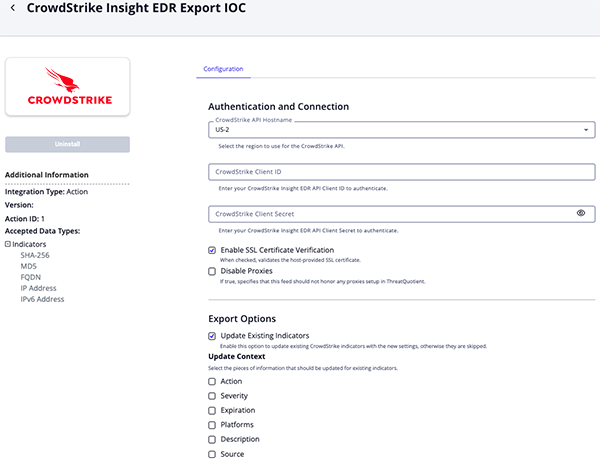600x459 pixels.
Task: Select the IP Address indicator type
Action: click(x=38, y=288)
